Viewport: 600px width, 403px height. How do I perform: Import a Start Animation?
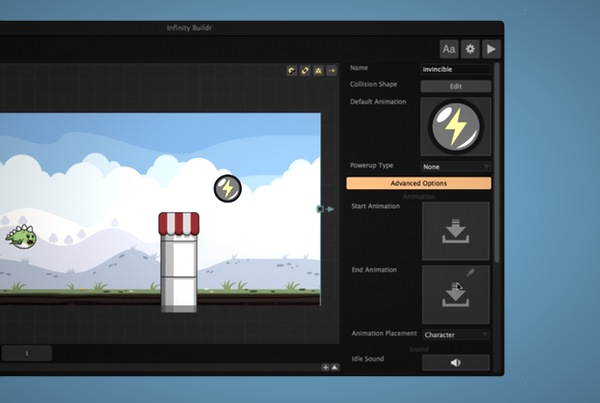(456, 231)
